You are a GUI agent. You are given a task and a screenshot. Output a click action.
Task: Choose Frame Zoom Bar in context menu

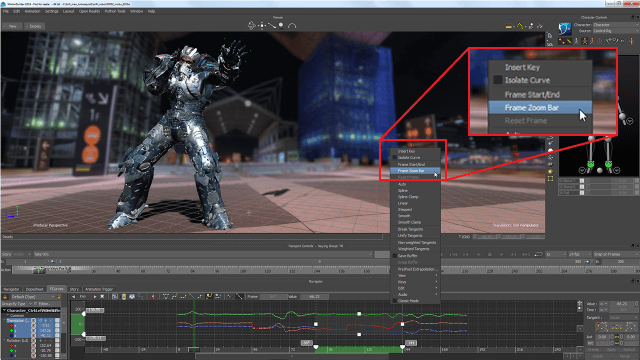(x=415, y=171)
